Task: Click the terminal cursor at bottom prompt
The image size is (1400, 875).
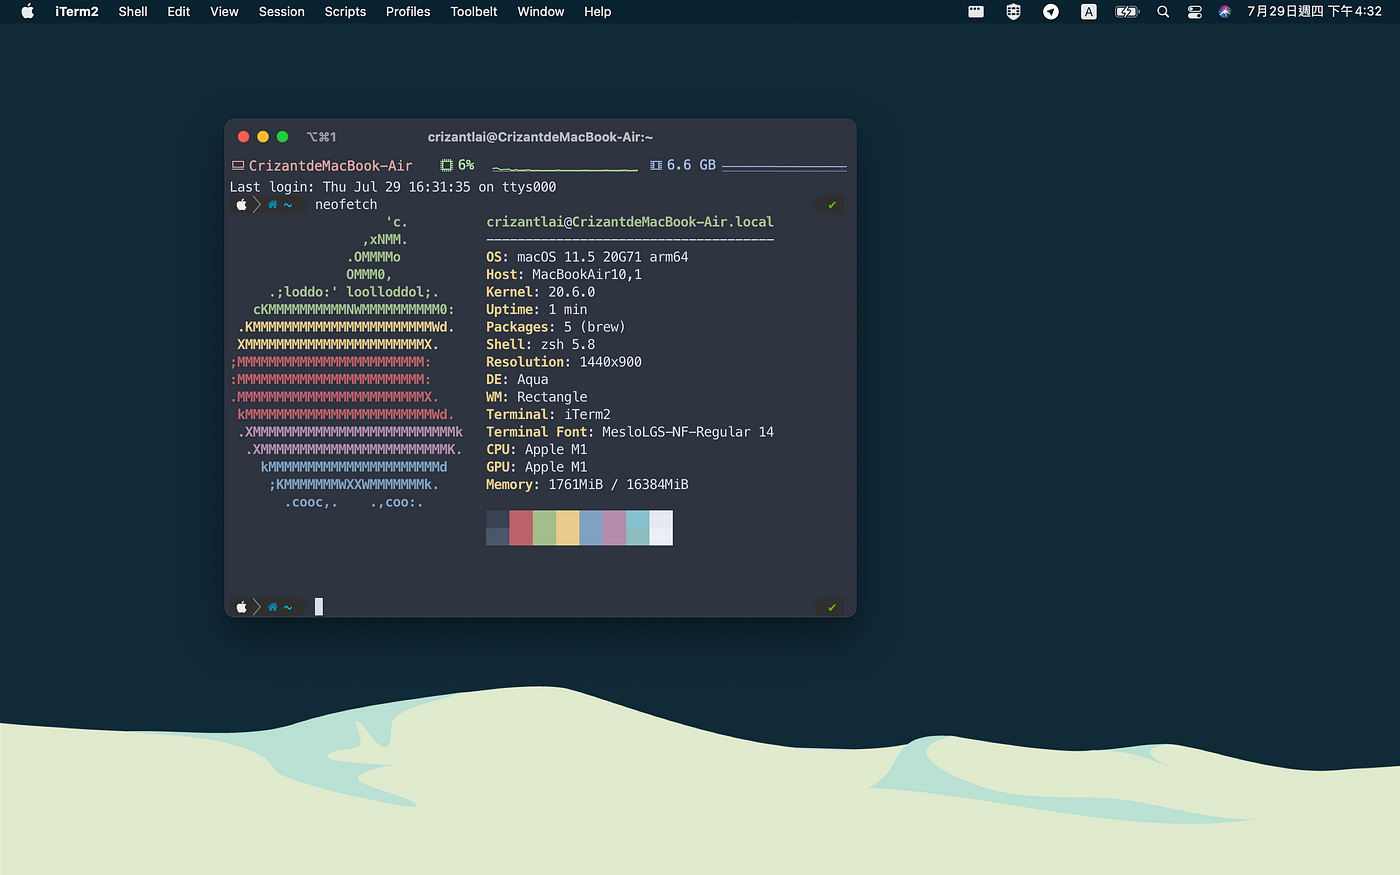Action: coord(319,606)
